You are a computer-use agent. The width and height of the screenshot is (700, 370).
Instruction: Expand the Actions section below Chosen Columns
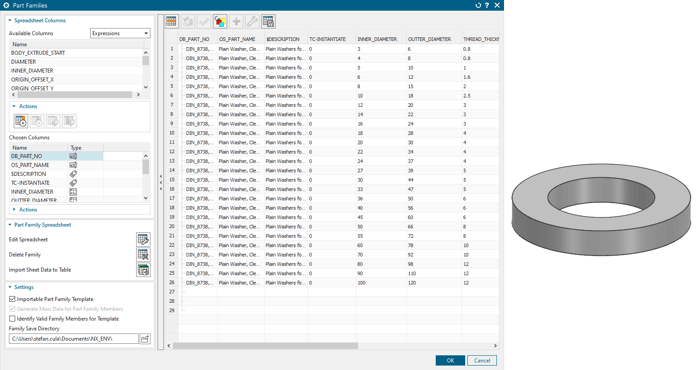(x=14, y=210)
